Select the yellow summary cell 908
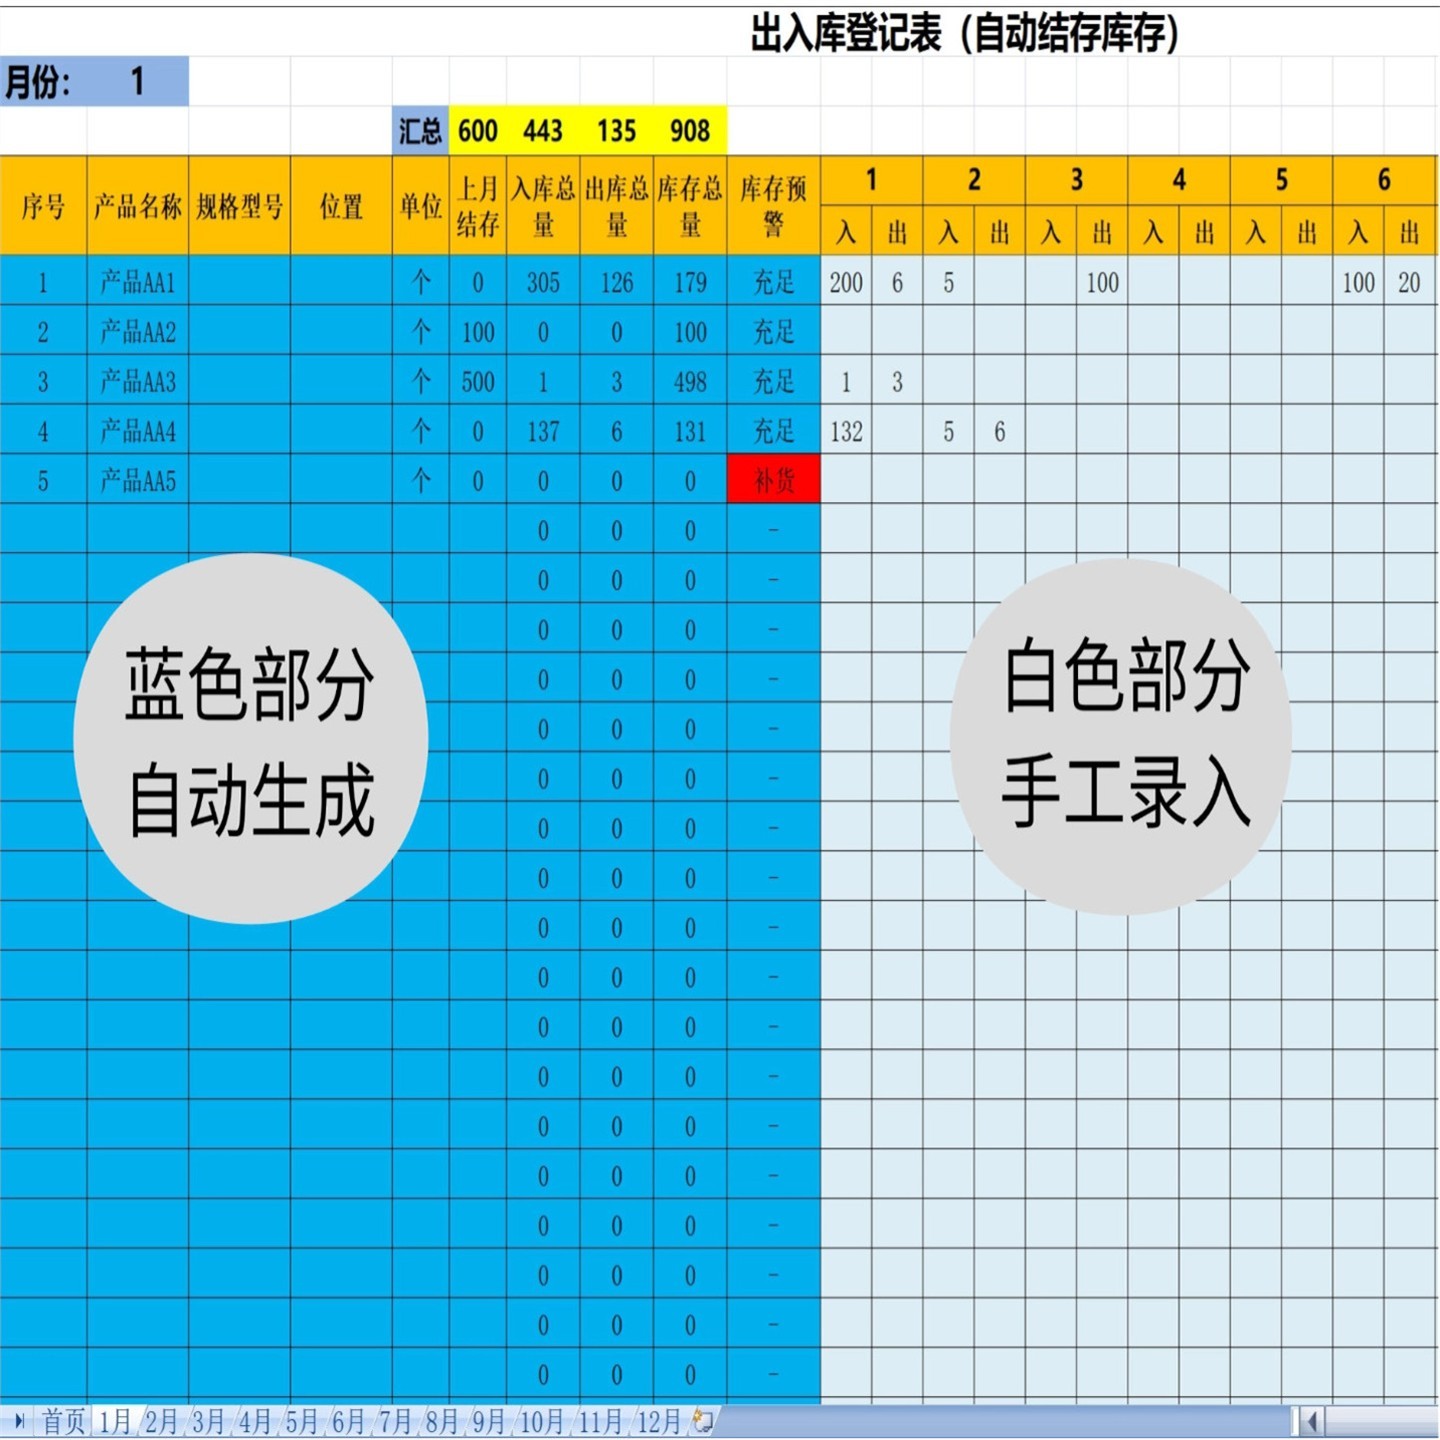Image resolution: width=1440 pixels, height=1440 pixels. point(690,131)
